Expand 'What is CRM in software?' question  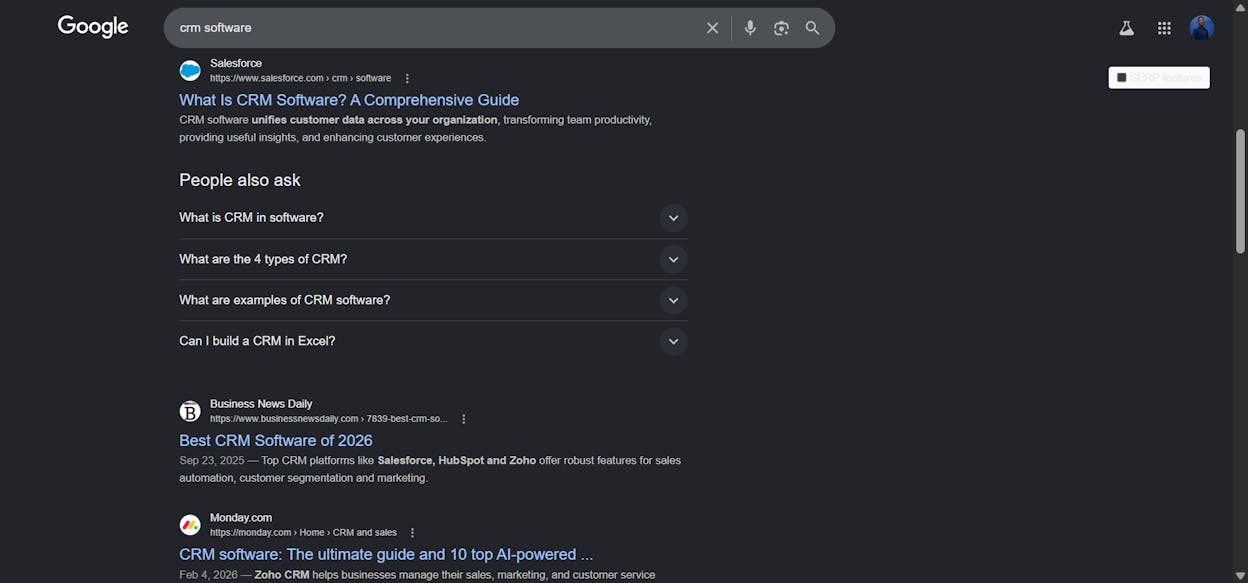[433, 218]
